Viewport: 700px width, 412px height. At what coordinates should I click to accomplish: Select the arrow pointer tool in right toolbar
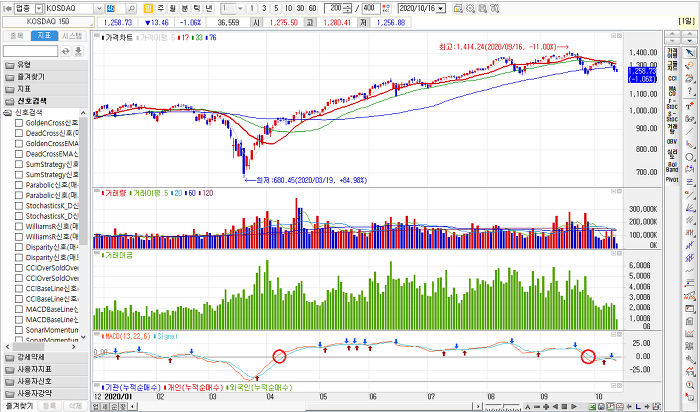tap(690, 53)
